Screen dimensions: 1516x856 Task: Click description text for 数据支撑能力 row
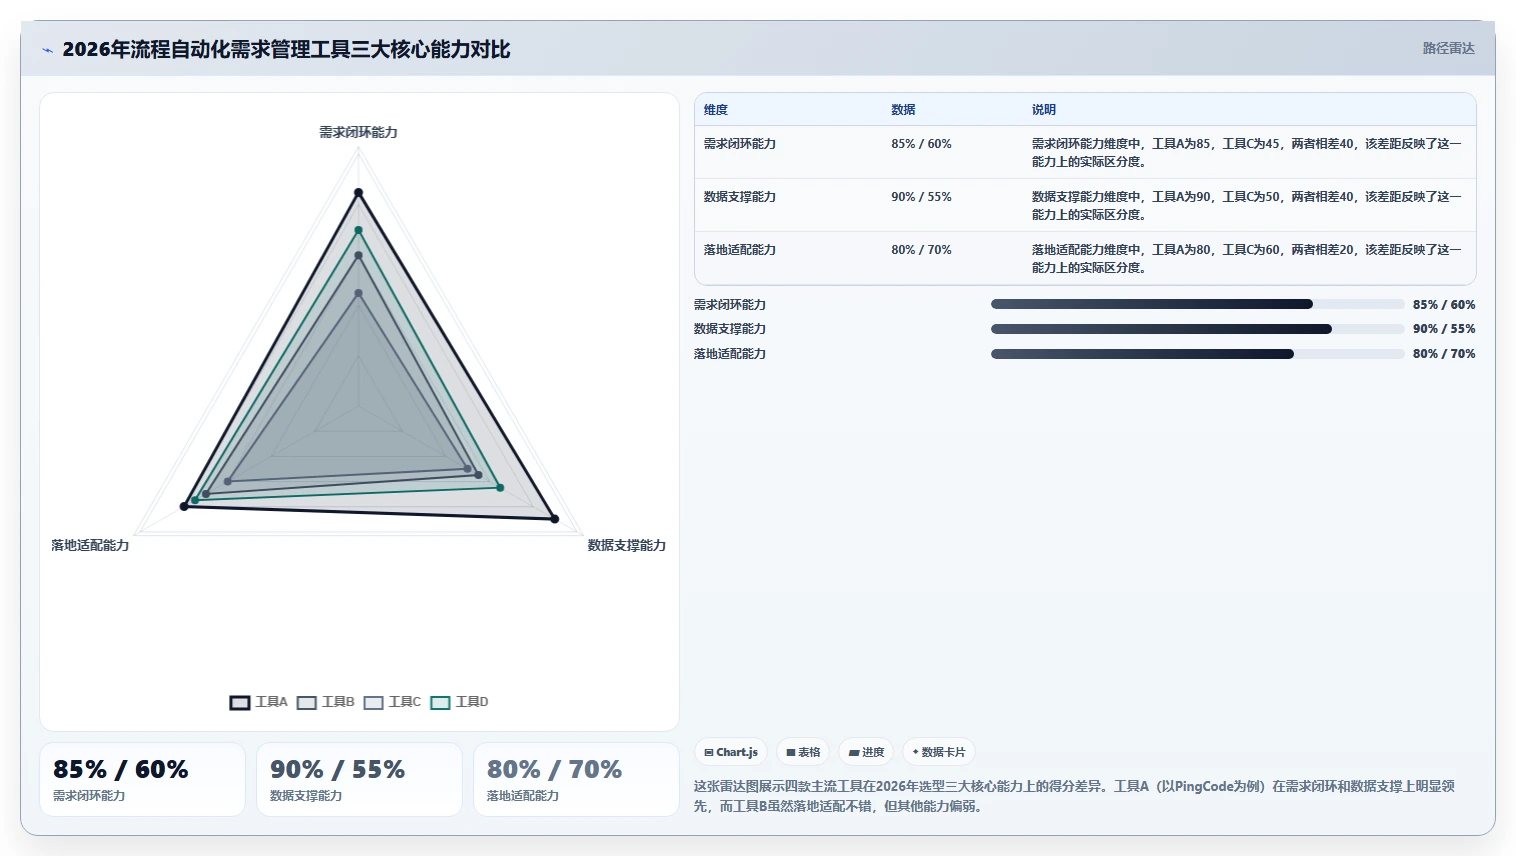click(1247, 206)
